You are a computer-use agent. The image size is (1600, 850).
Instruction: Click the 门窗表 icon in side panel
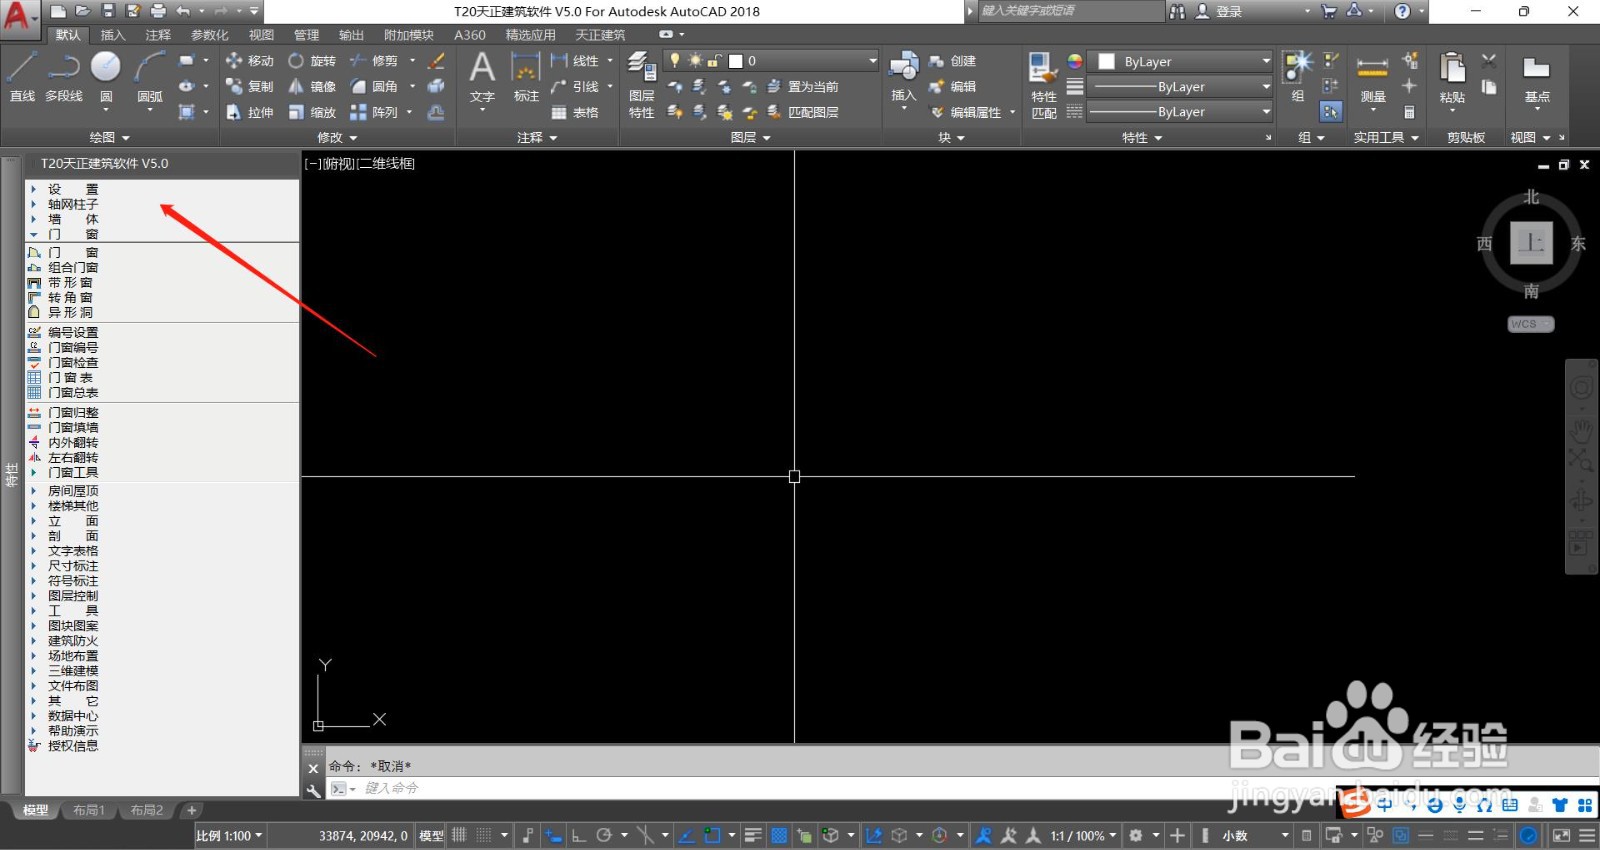point(34,377)
